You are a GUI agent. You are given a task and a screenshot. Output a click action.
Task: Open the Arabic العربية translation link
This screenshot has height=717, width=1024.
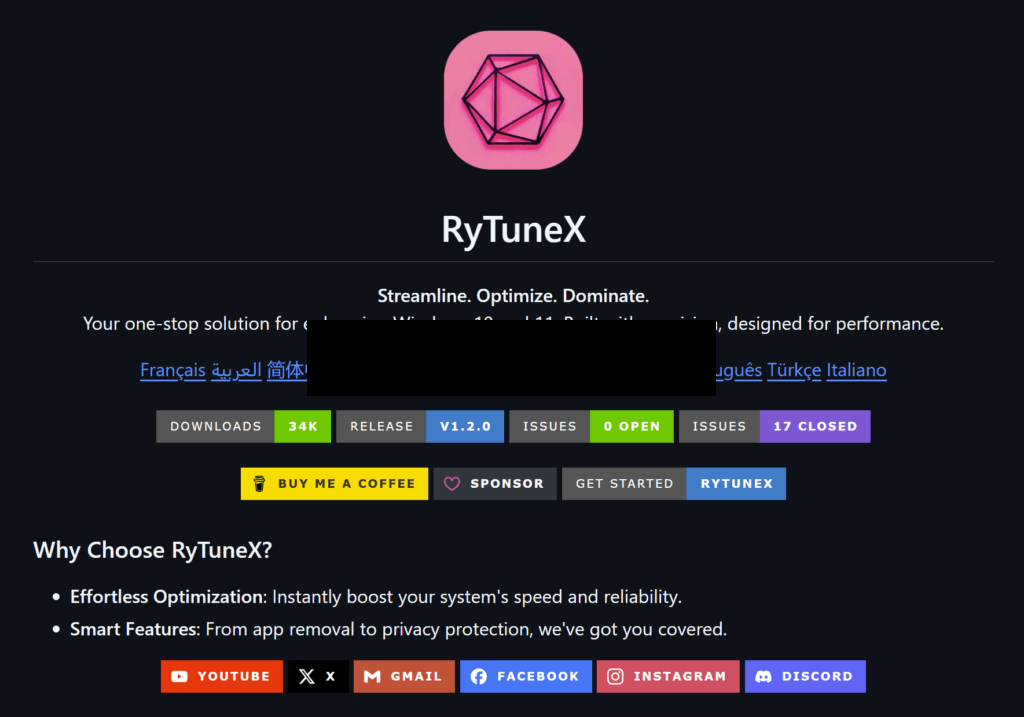point(236,370)
